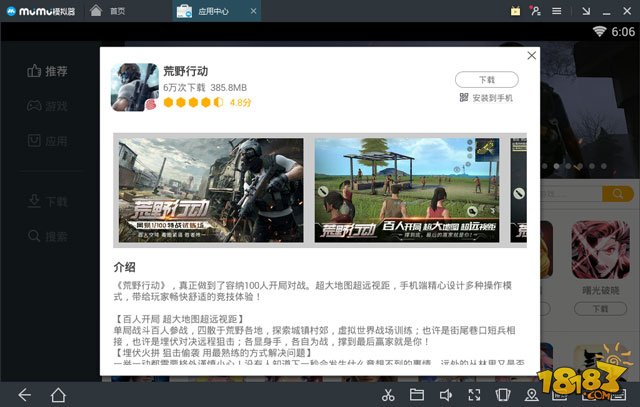640x407 pixels.
Task: Close the 荒野行动 detail dialog
Action: (531, 55)
